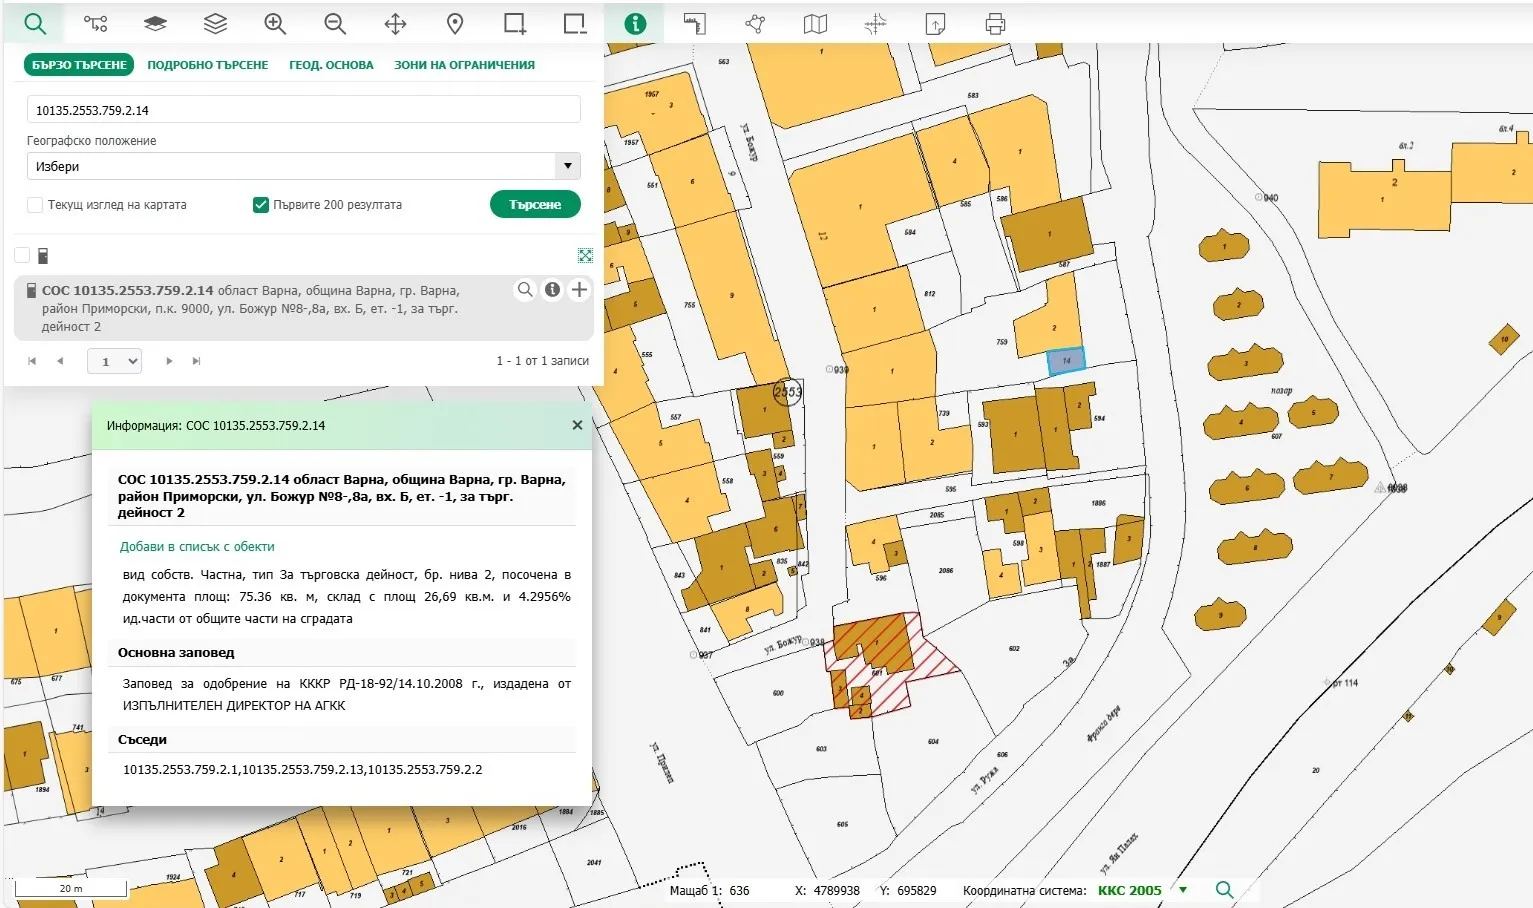This screenshot has height=908, width=1533.
Task: Uncheck 'Първите 200 резултата' checkbox
Action: click(261, 205)
